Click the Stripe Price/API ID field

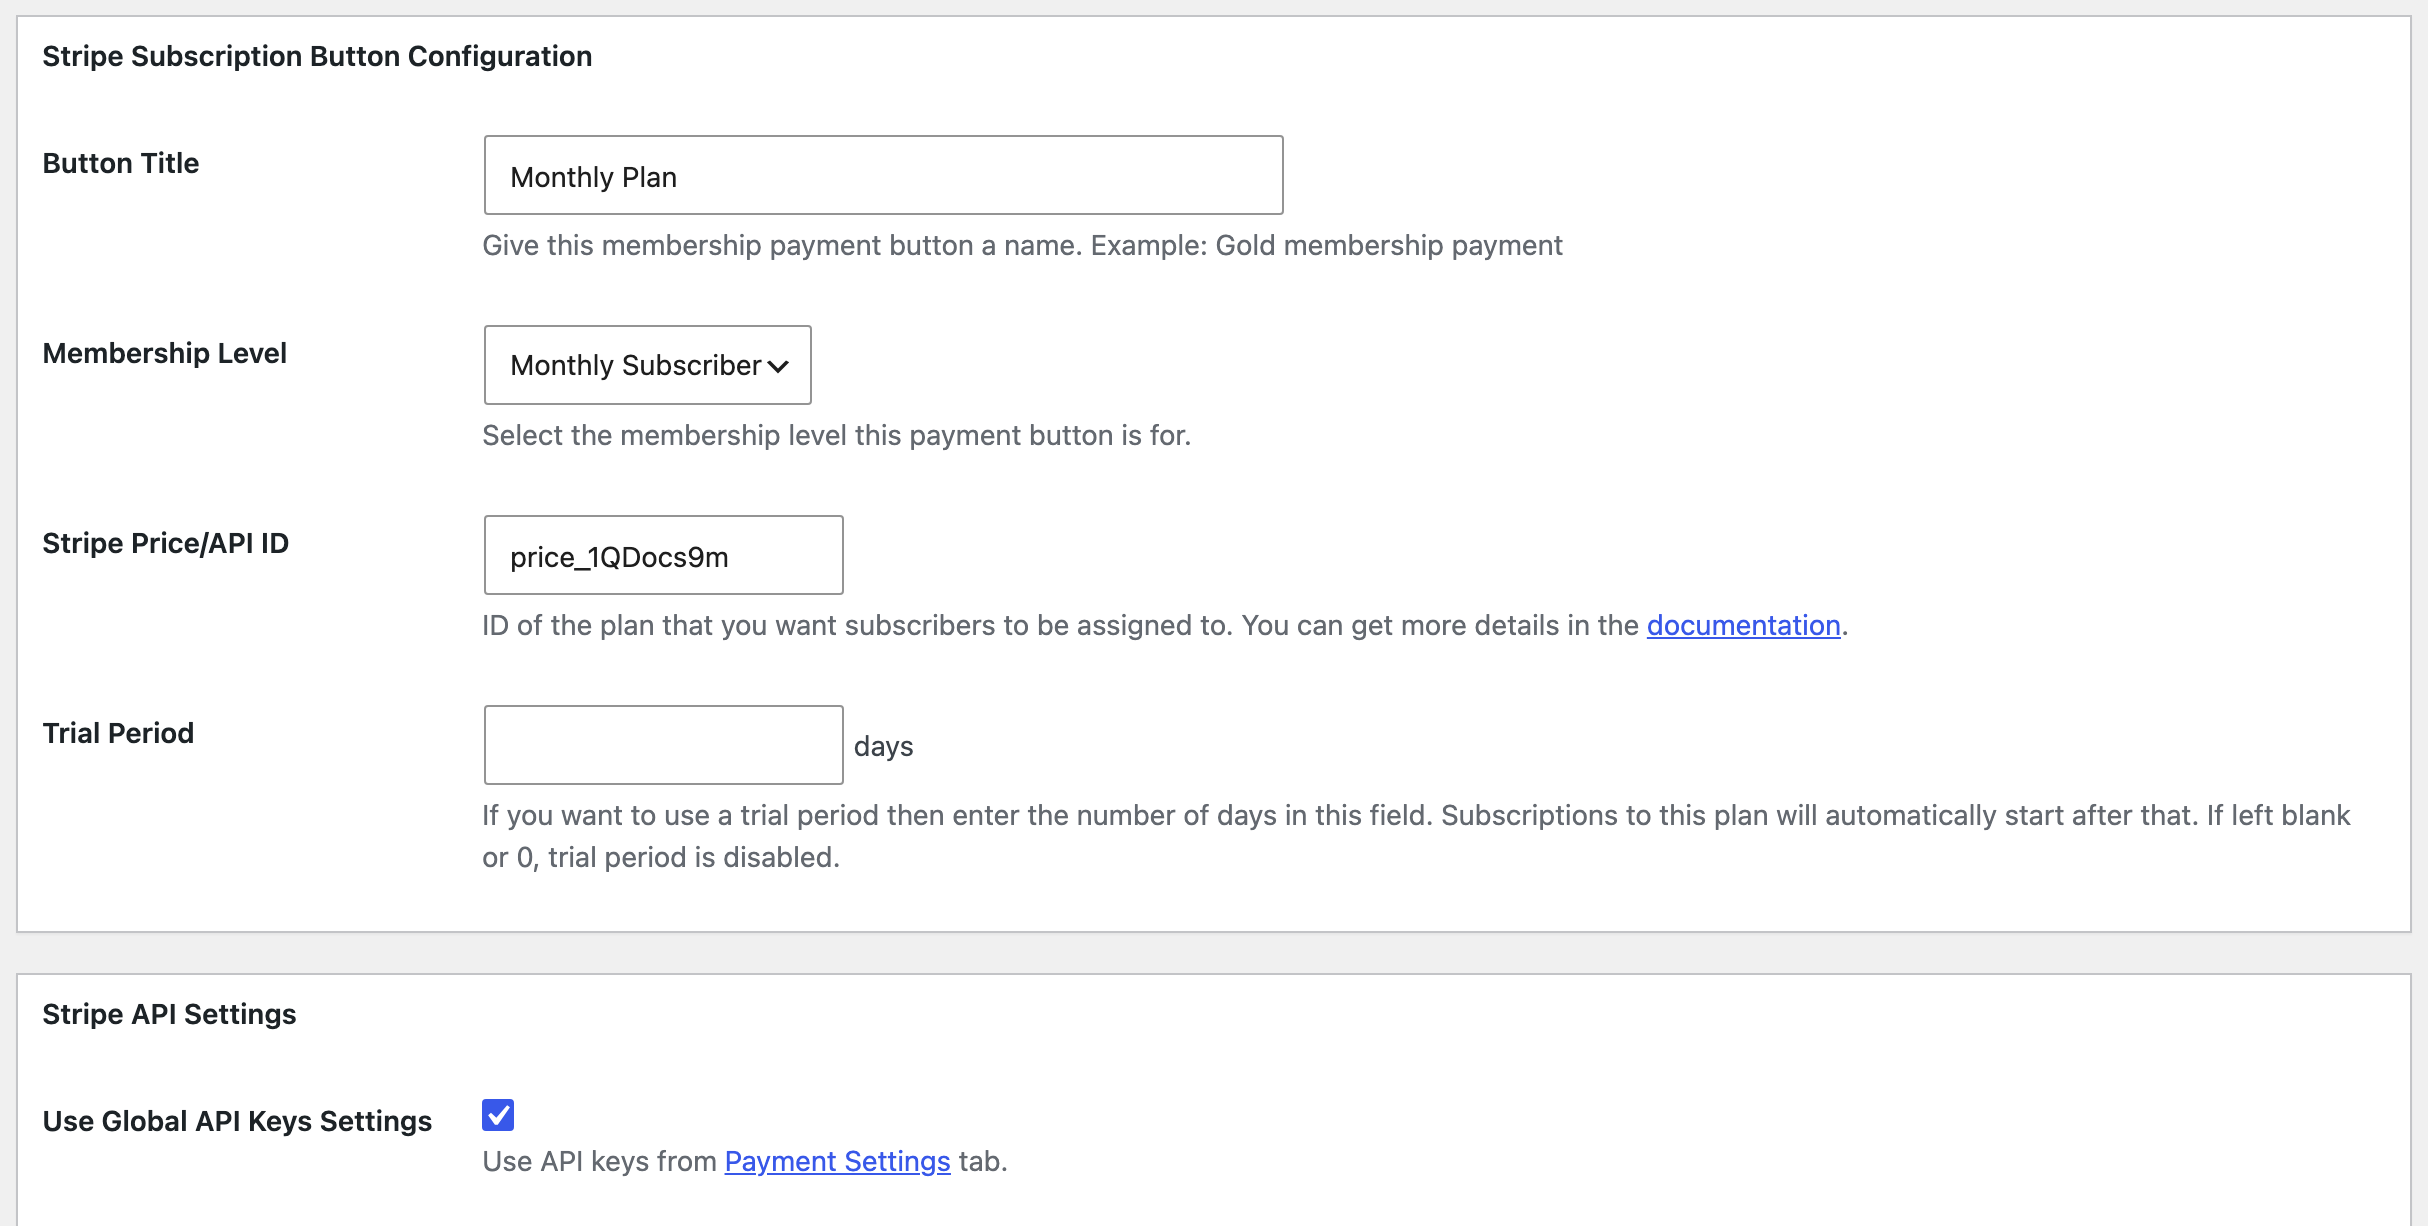pos(663,555)
